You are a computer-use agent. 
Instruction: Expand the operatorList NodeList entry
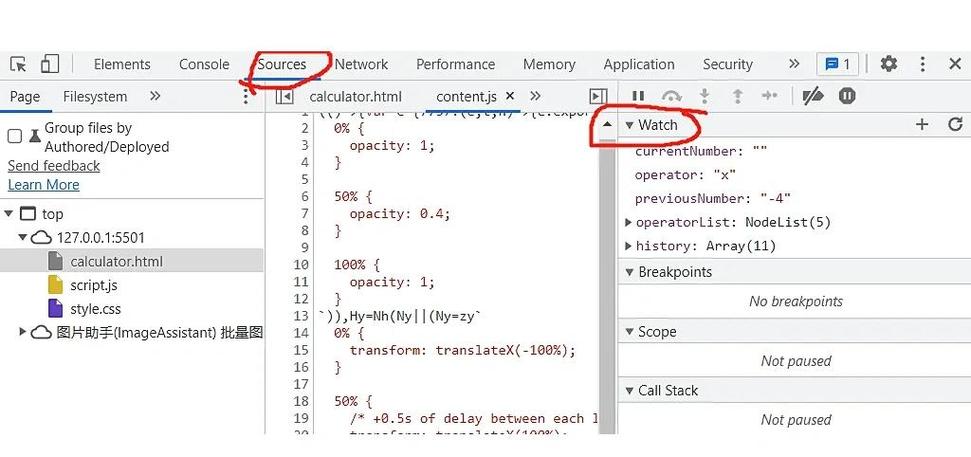pyautogui.click(x=628, y=222)
